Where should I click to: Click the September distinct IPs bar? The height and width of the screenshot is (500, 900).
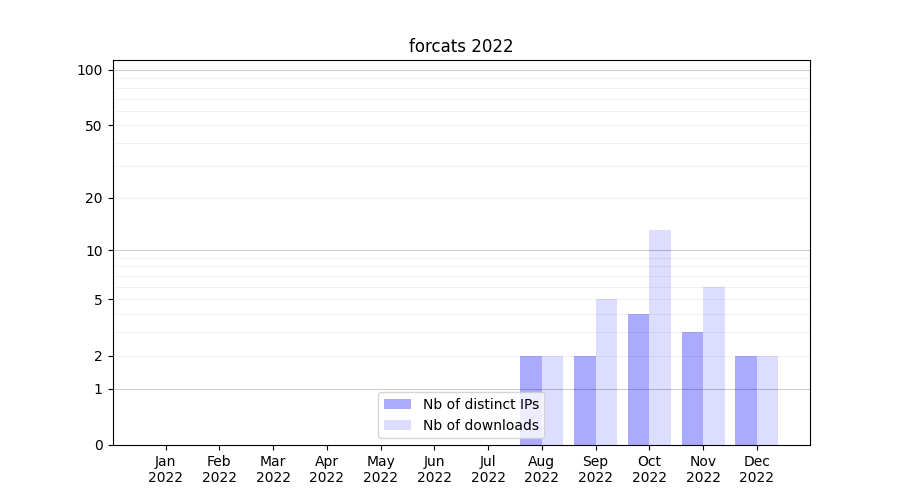(584, 400)
